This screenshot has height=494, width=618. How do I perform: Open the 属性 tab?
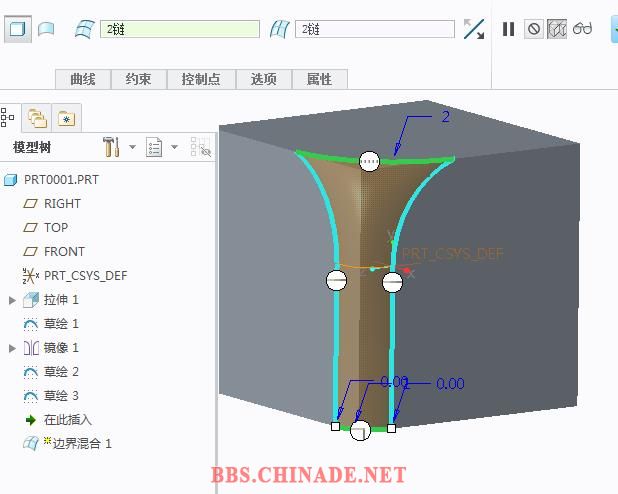(x=319, y=79)
